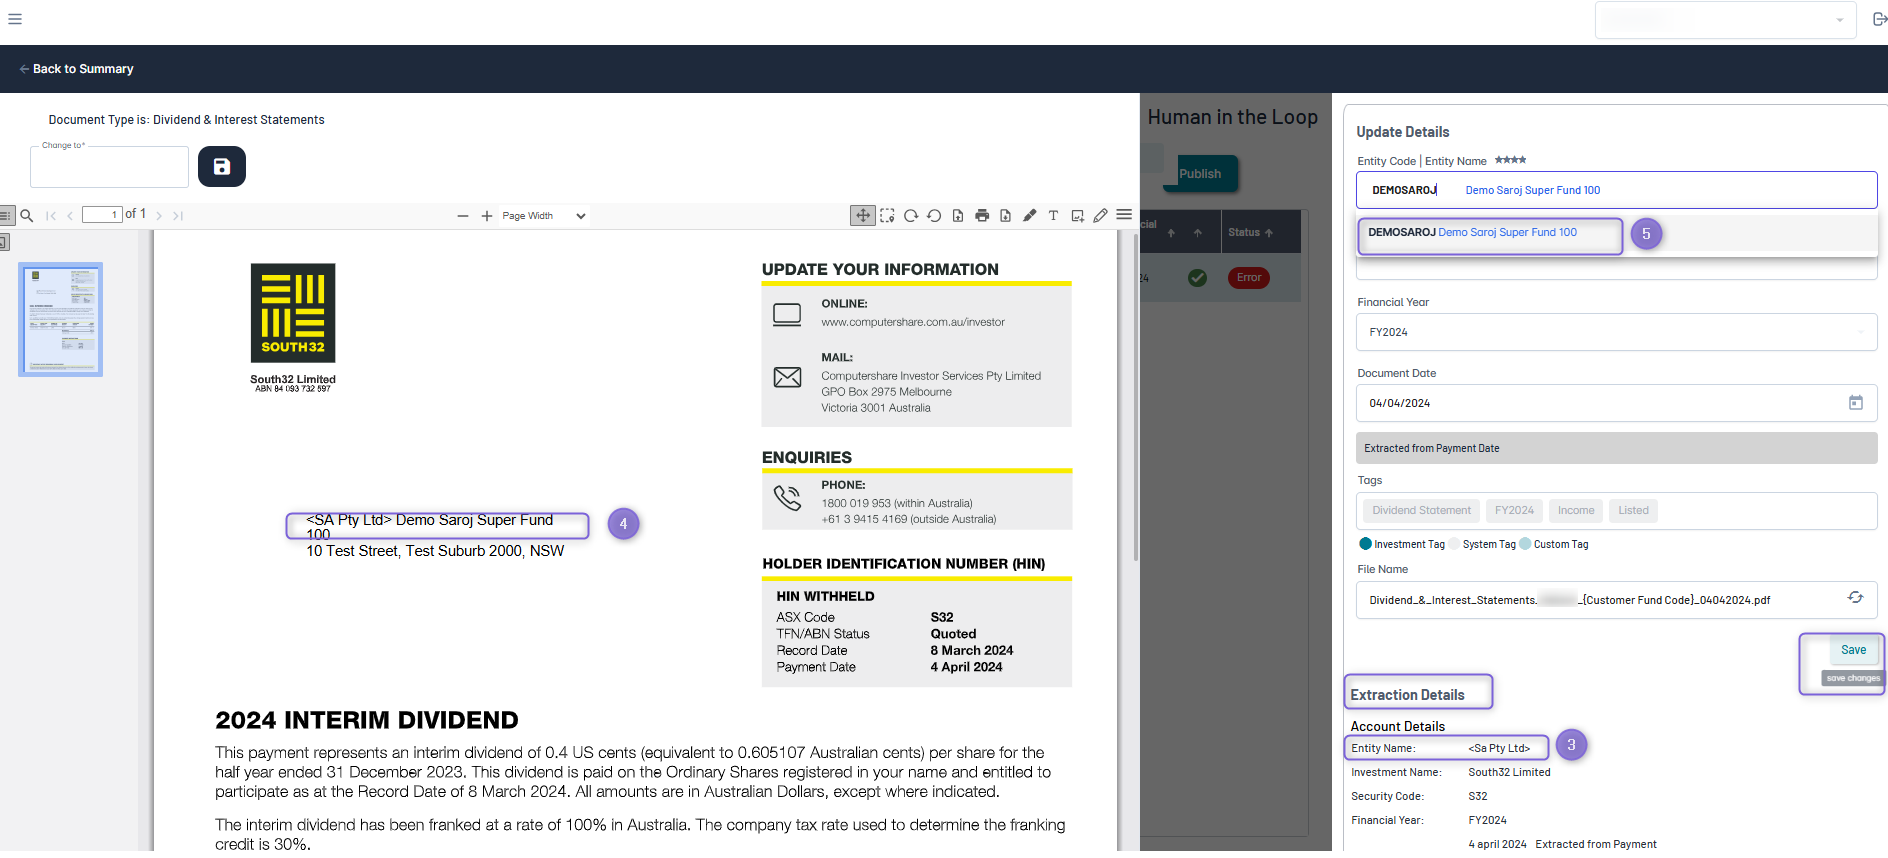Screen dimensions: 1888x858
Task: Click the Extracted from Payment Date note
Action: pyautogui.click(x=1616, y=448)
